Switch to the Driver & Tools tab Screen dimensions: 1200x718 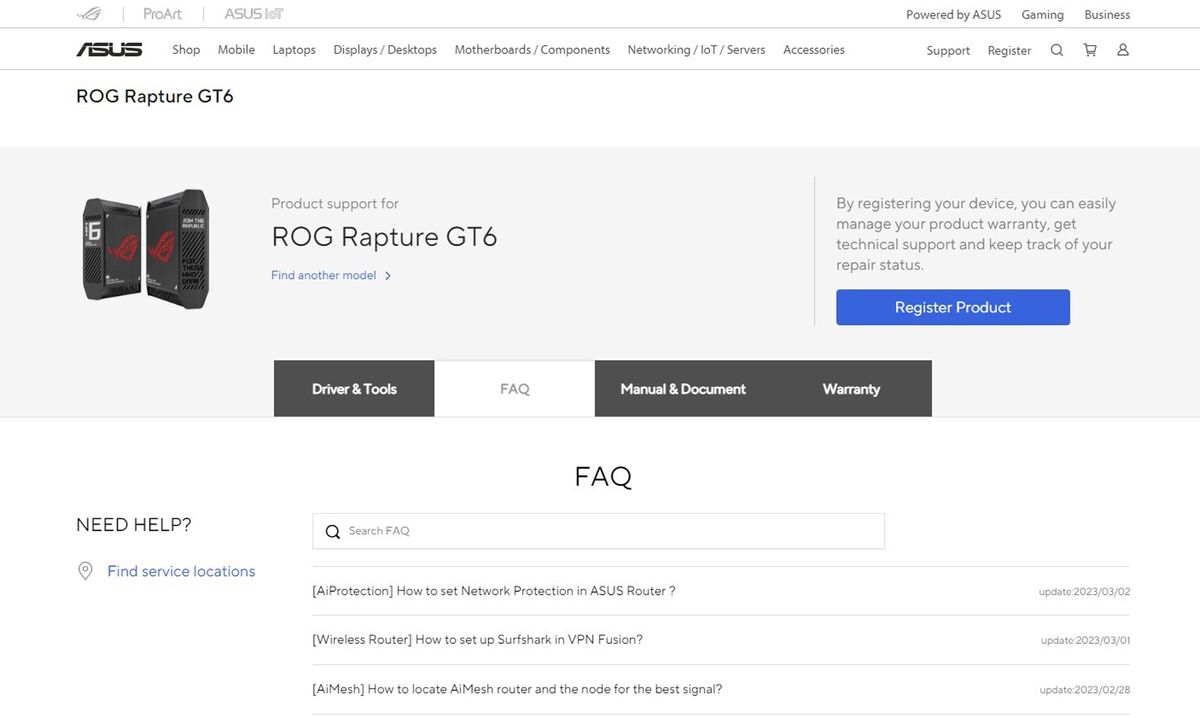pos(353,388)
